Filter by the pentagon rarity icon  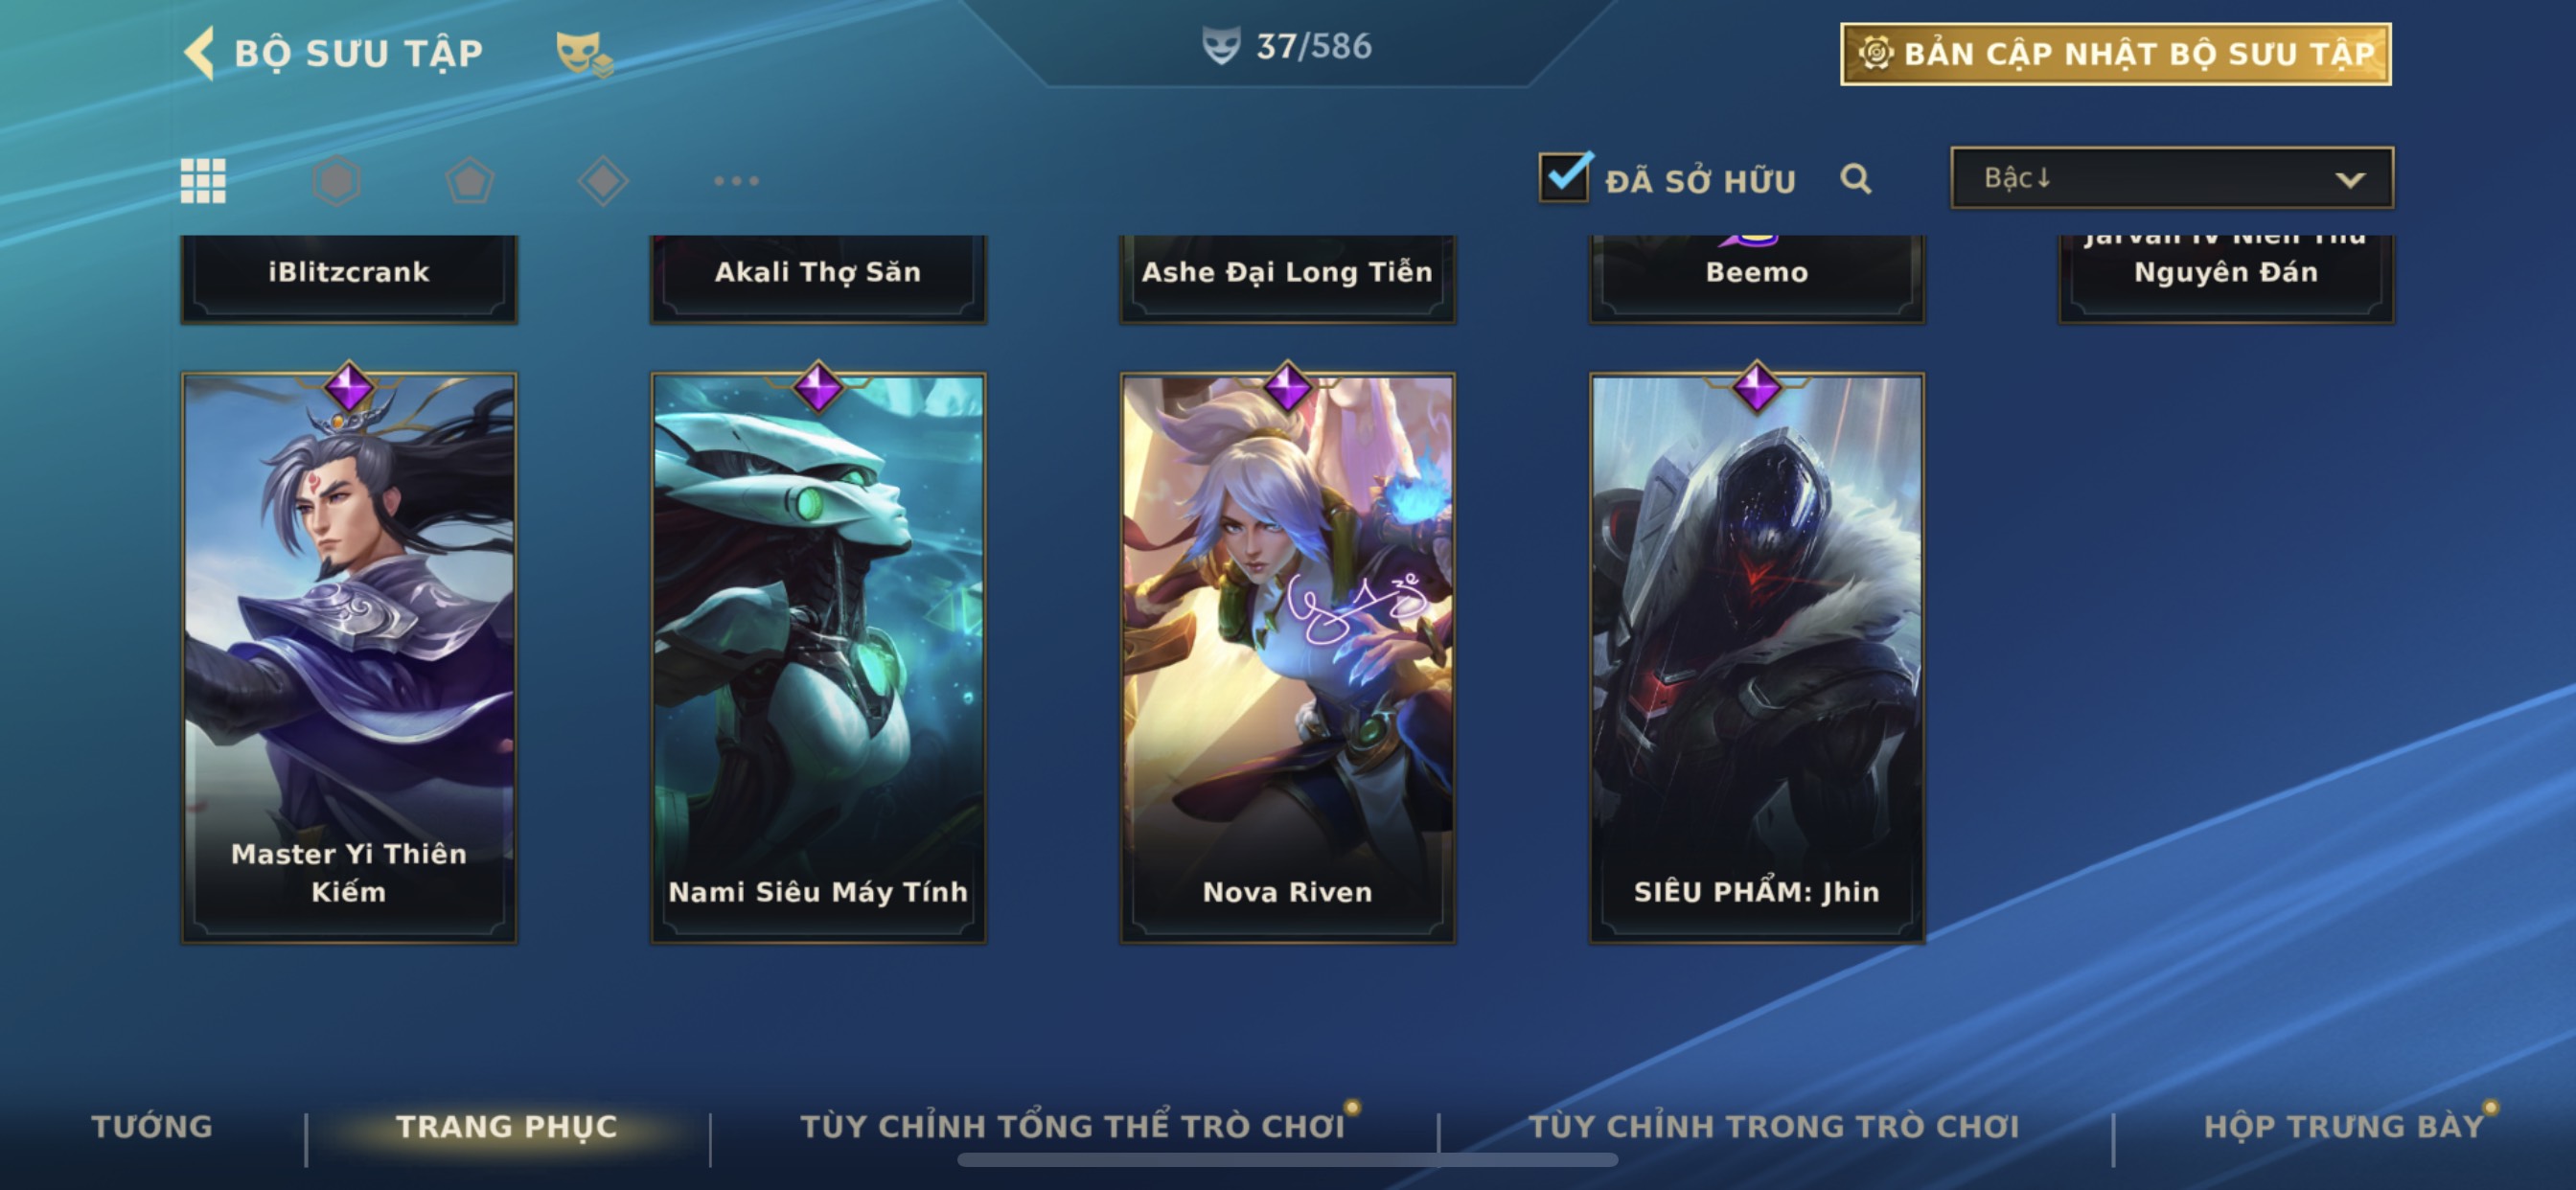tap(469, 181)
